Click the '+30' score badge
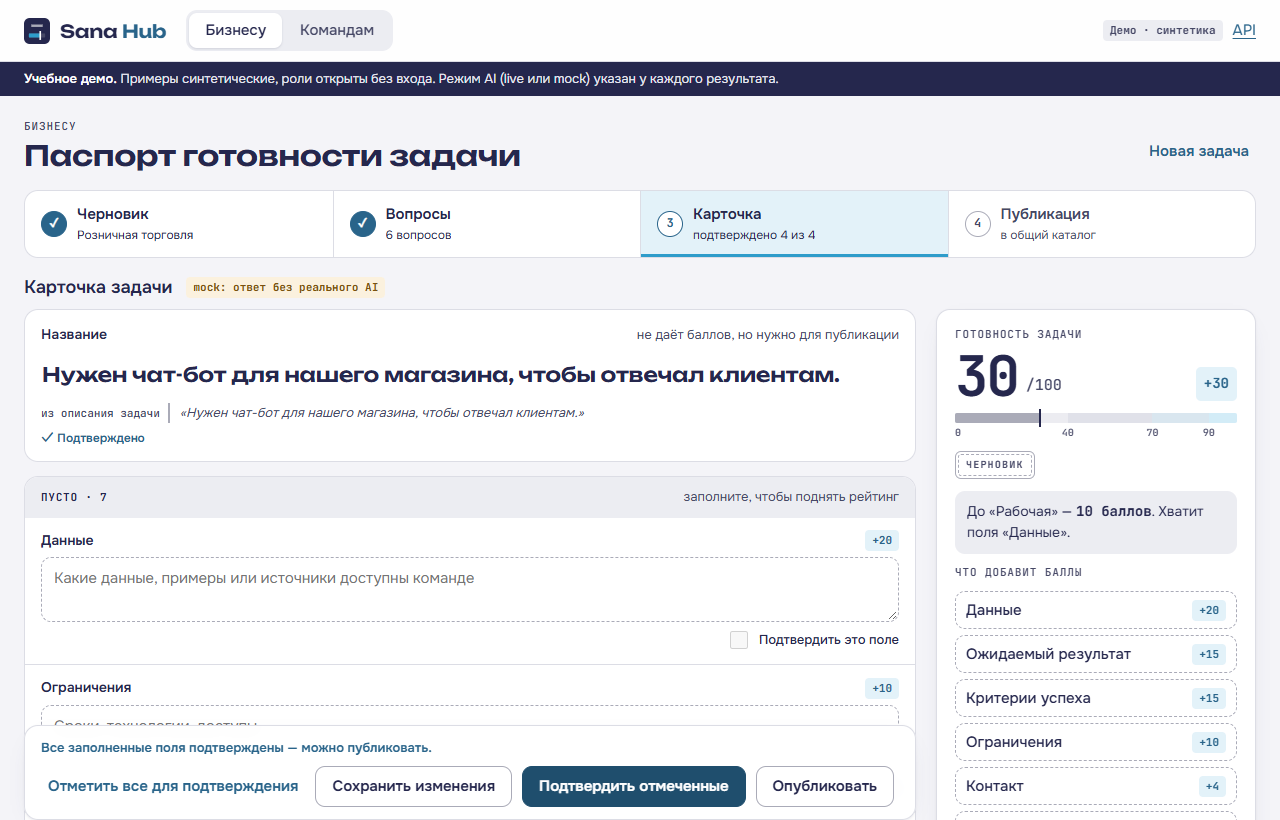The image size is (1280, 820). pos(1216,384)
